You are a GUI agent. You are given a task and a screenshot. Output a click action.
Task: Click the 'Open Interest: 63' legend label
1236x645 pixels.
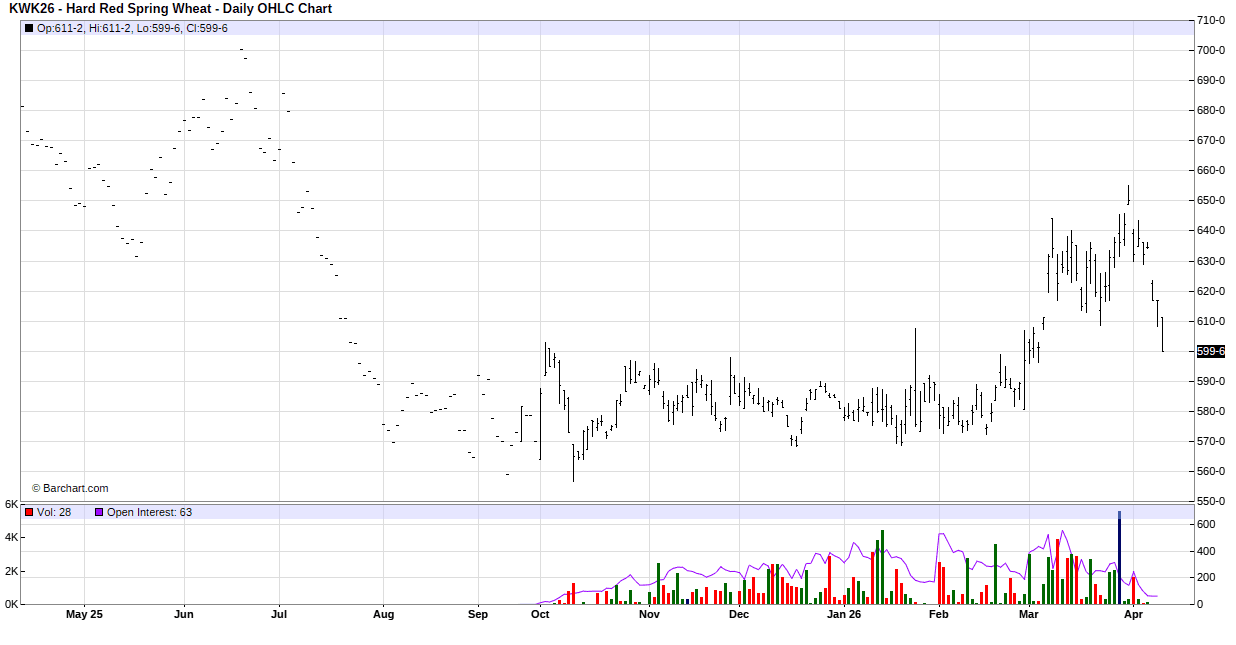click(149, 512)
